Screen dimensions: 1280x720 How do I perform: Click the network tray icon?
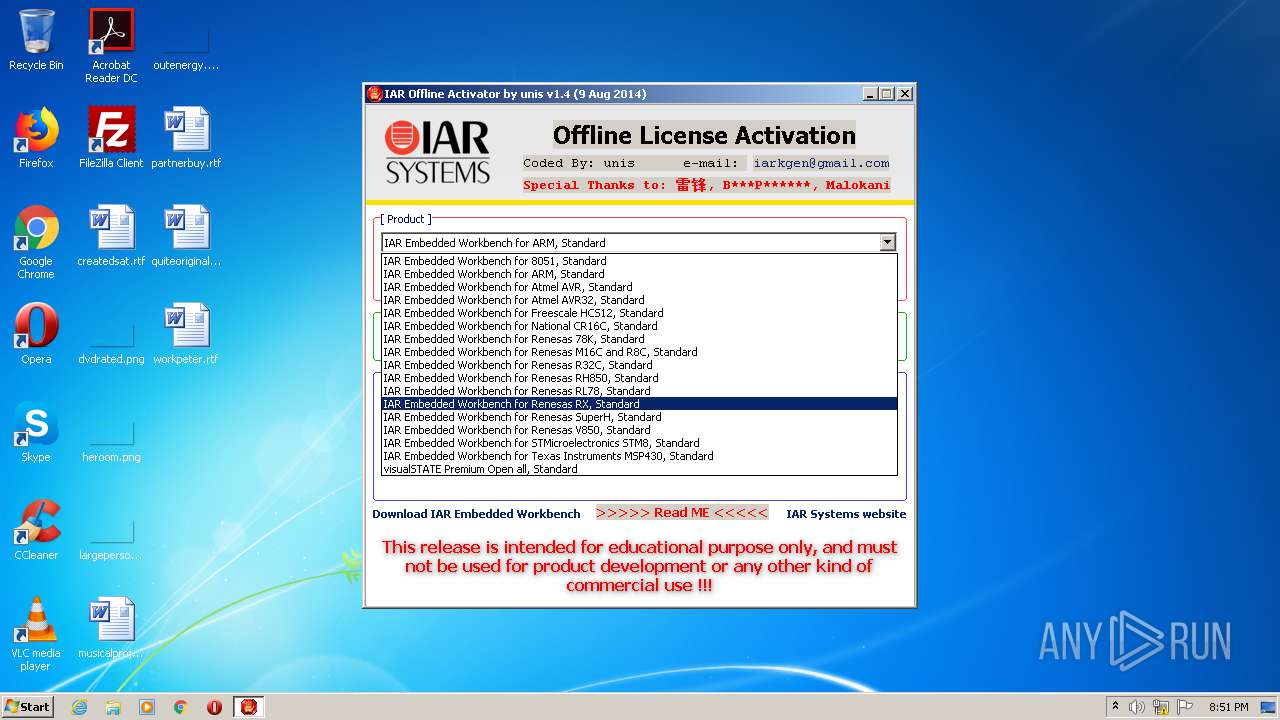click(x=1160, y=707)
